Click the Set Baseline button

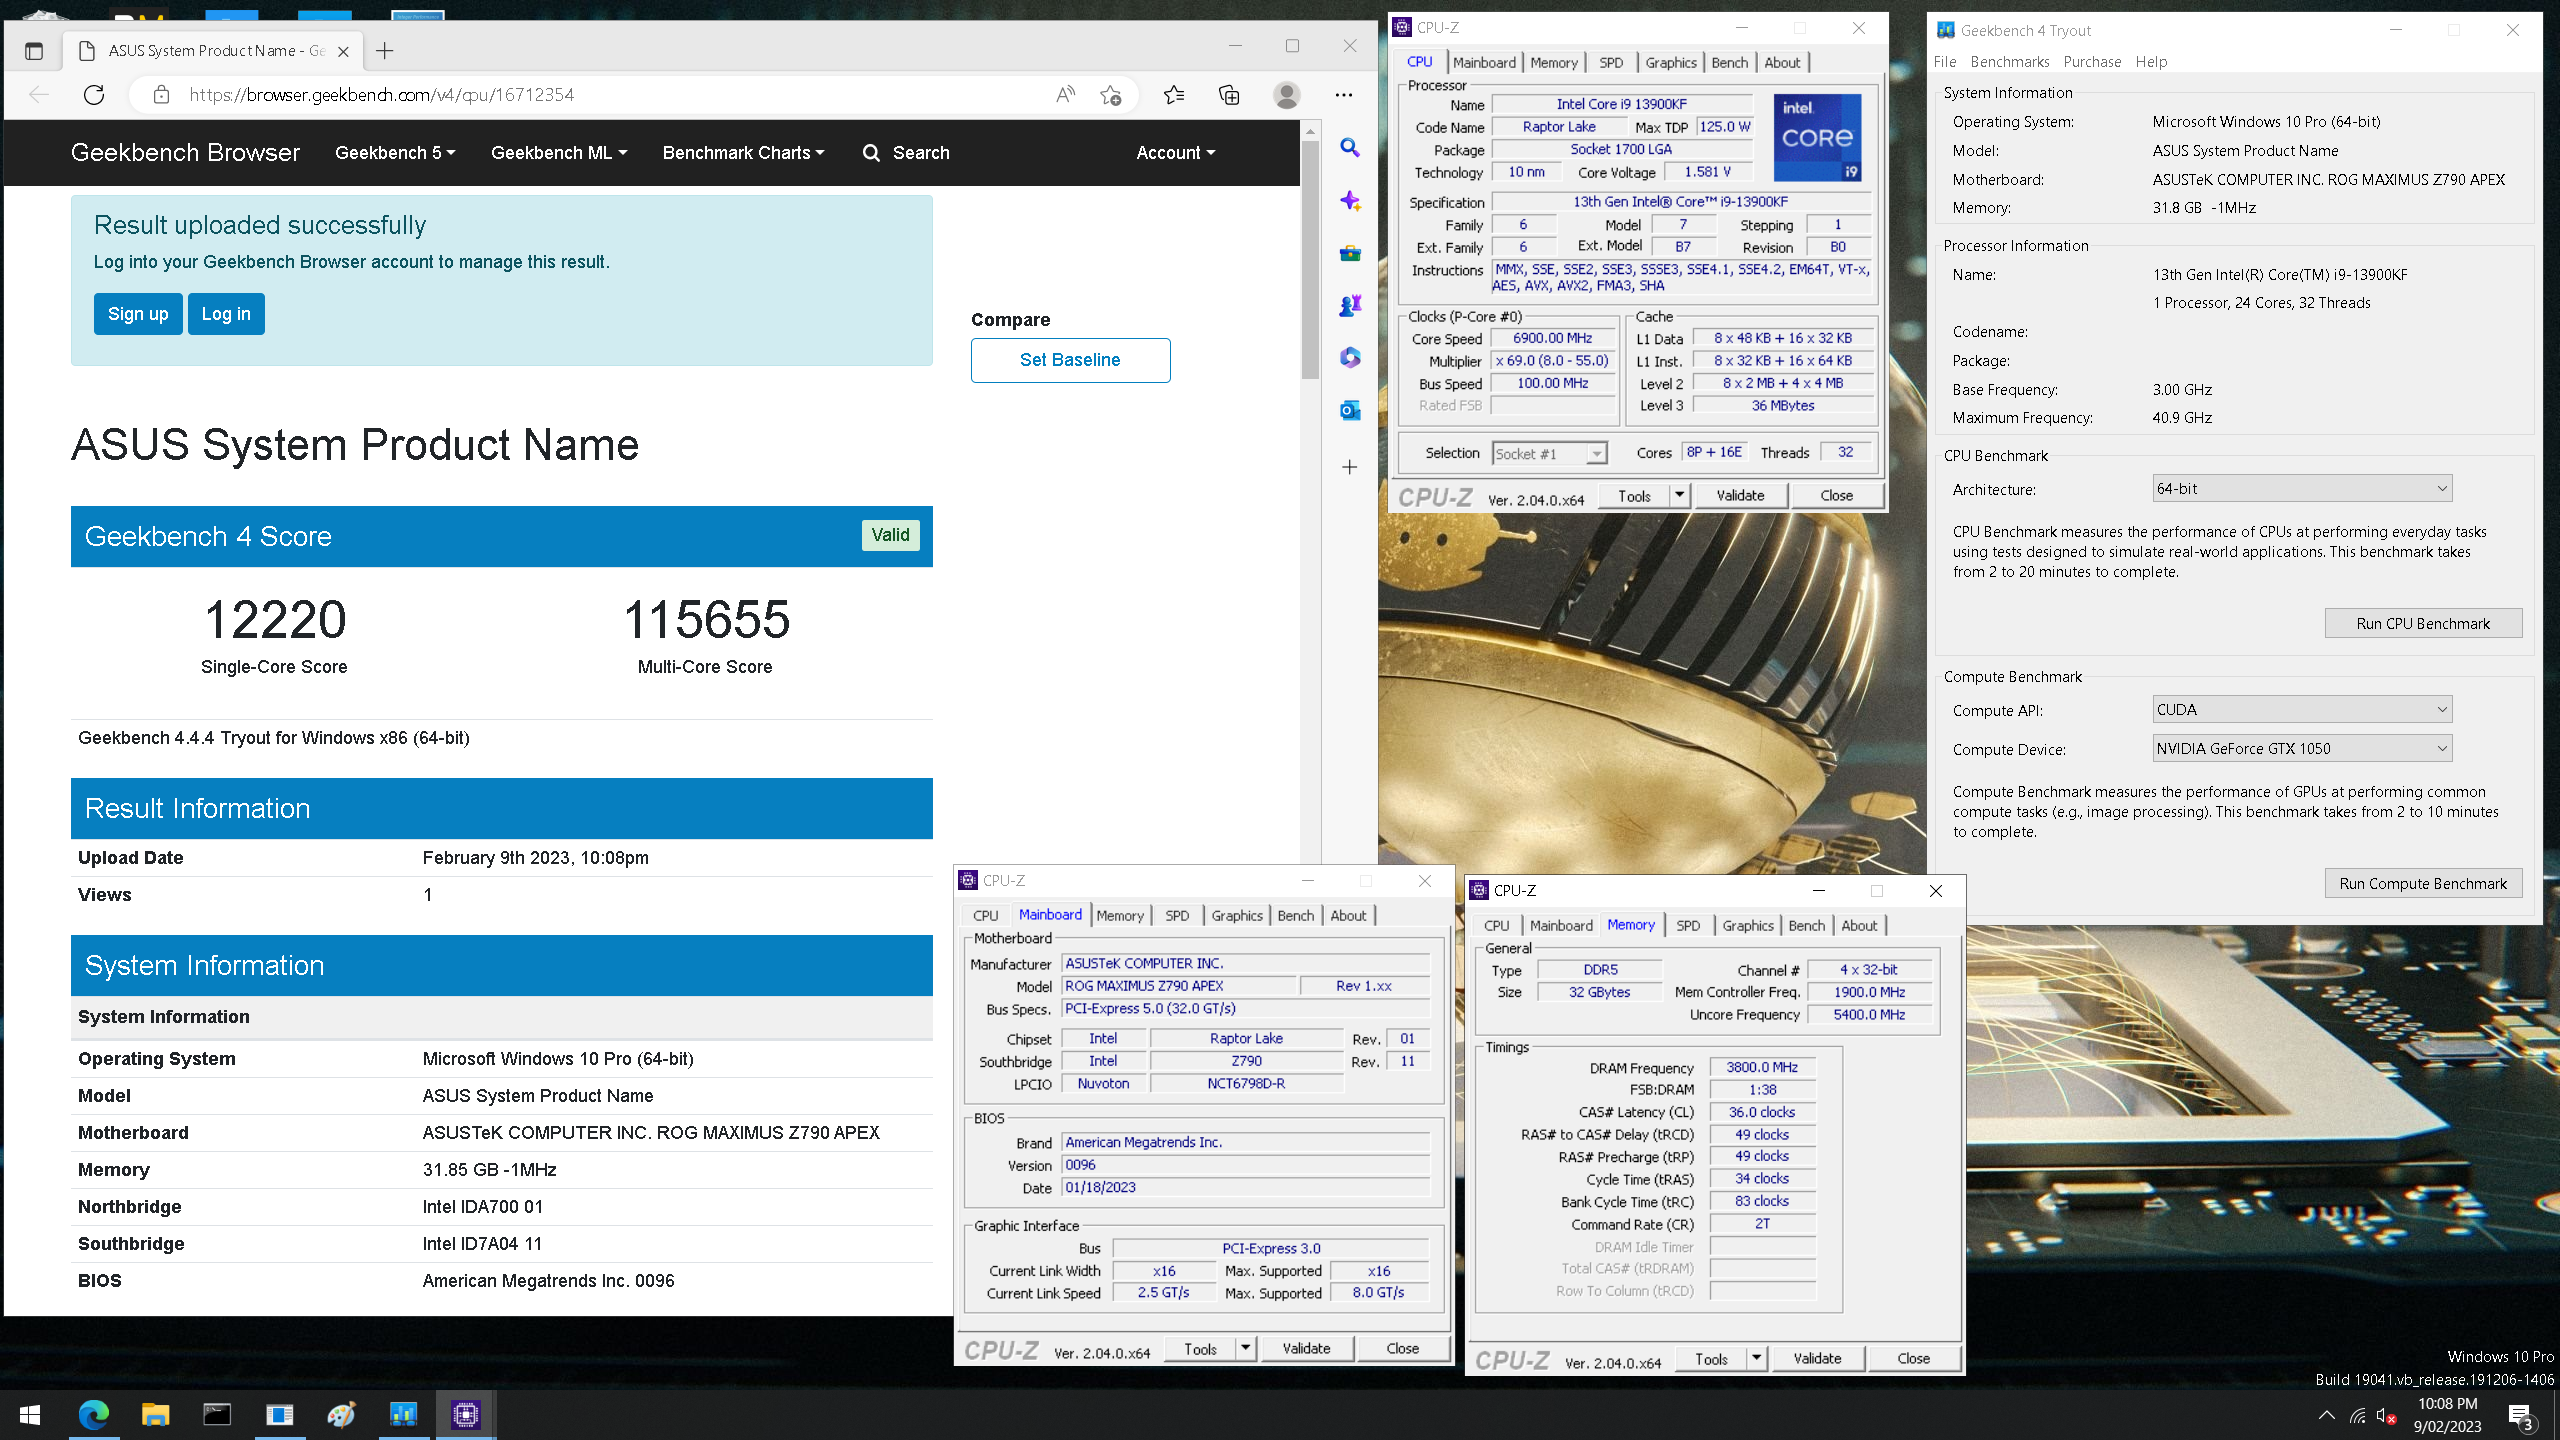pyautogui.click(x=1070, y=360)
